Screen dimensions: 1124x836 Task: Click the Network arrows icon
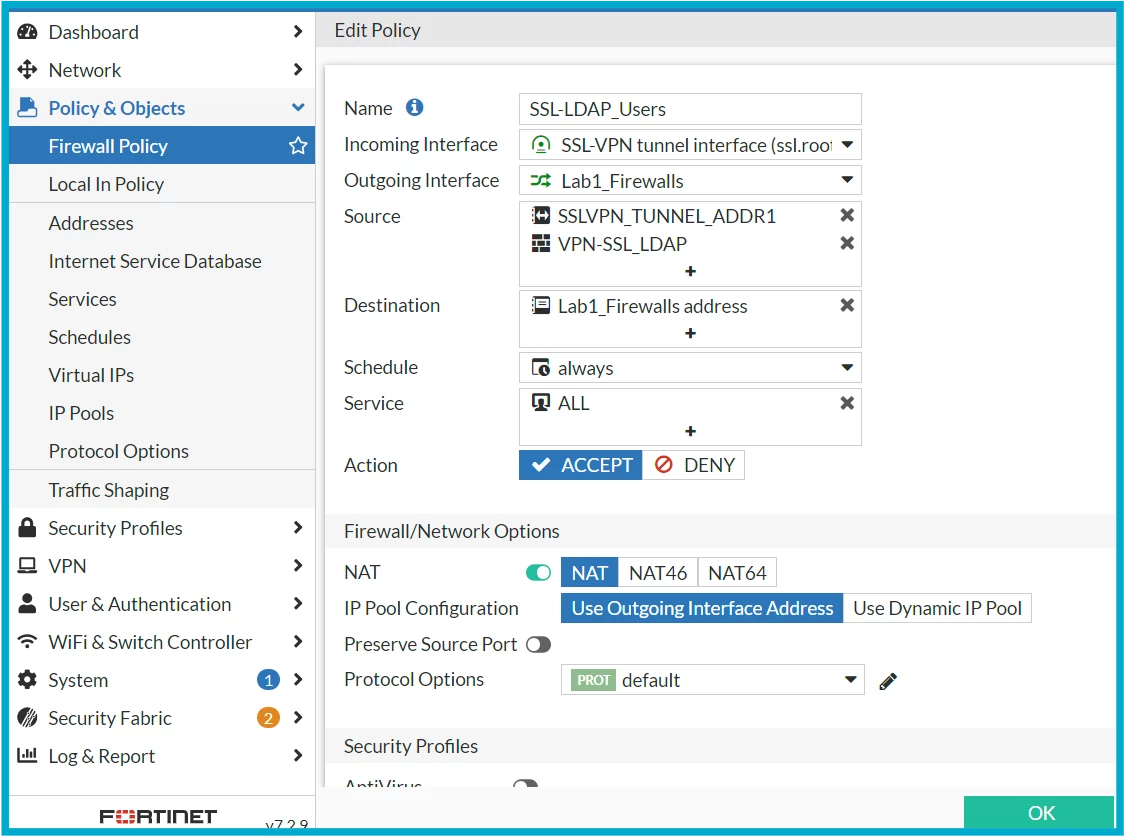click(x=27, y=70)
